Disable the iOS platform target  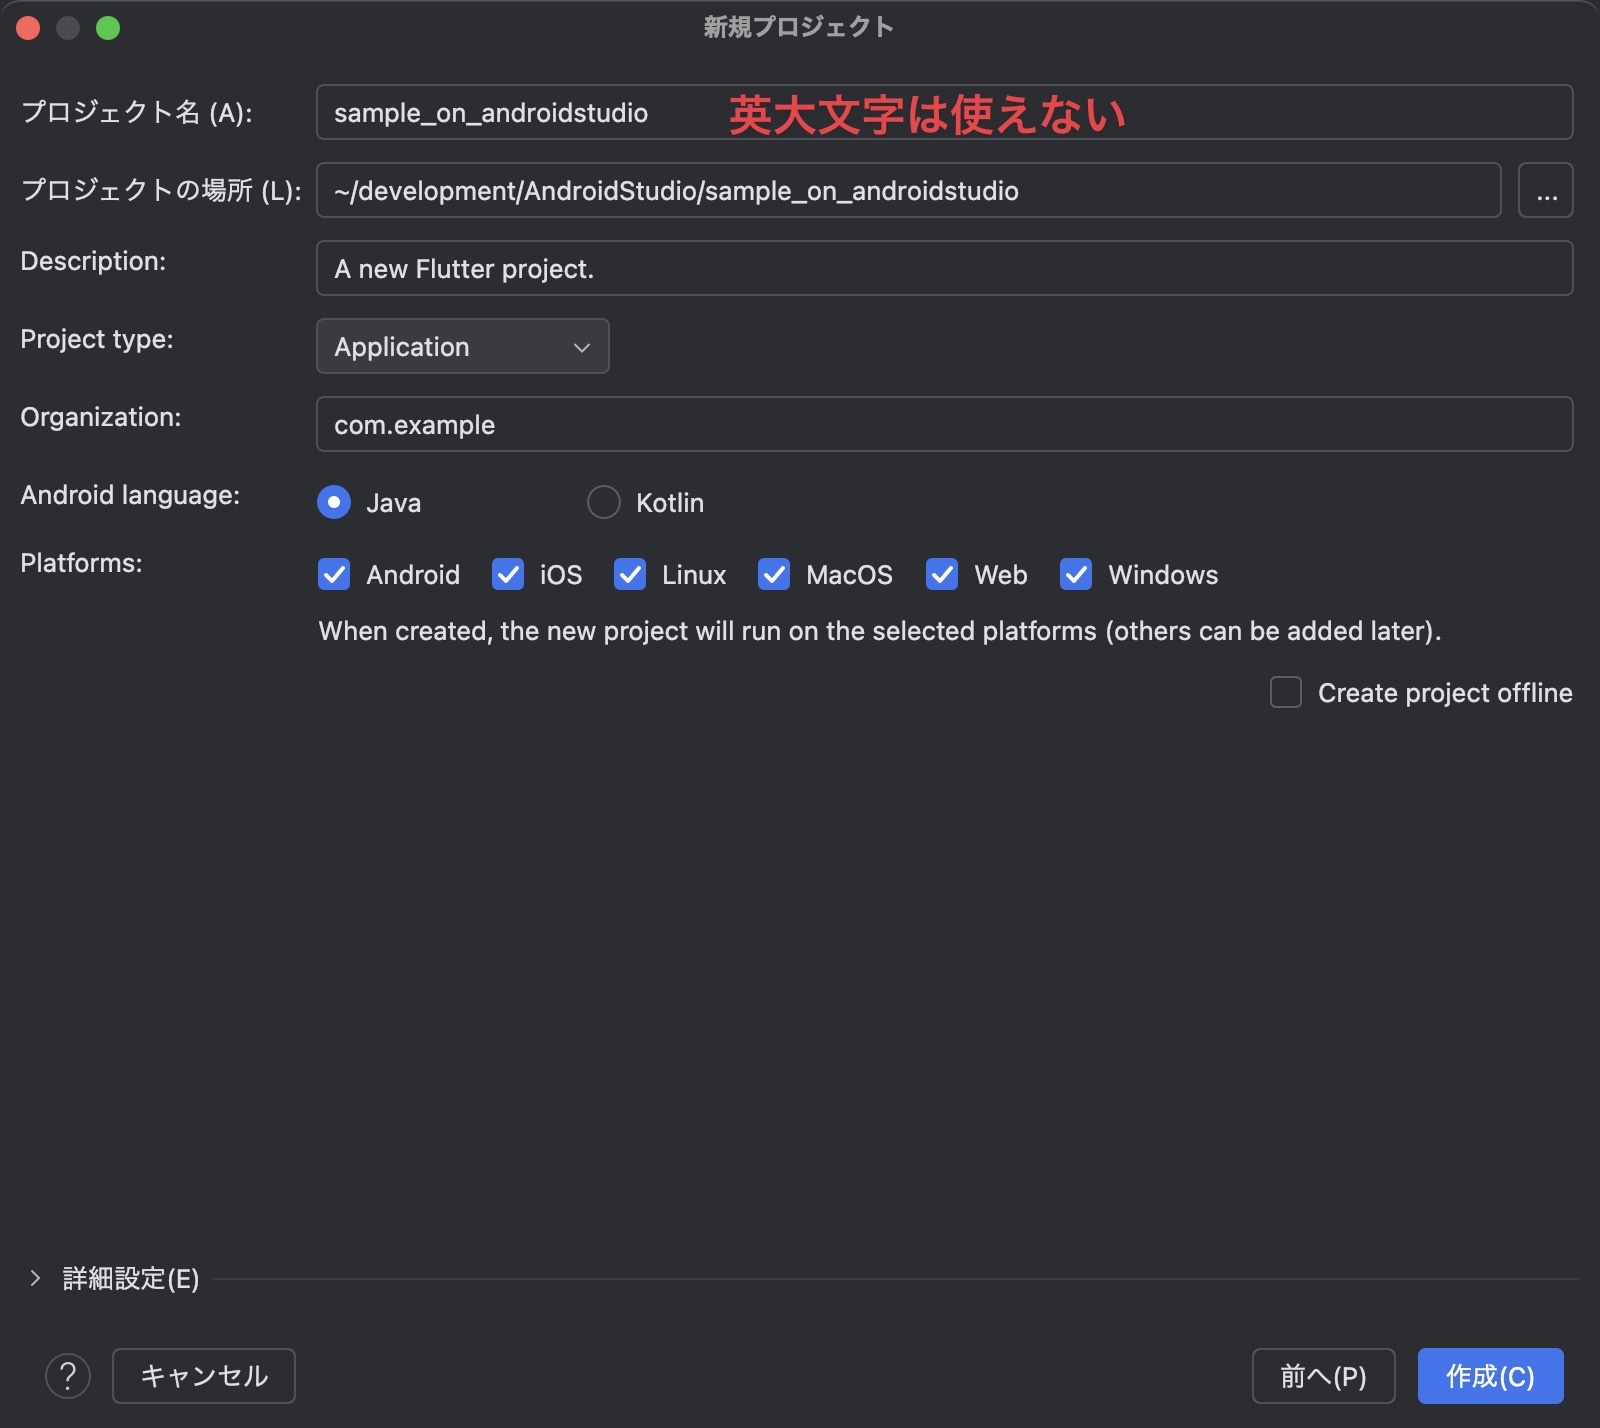point(509,575)
